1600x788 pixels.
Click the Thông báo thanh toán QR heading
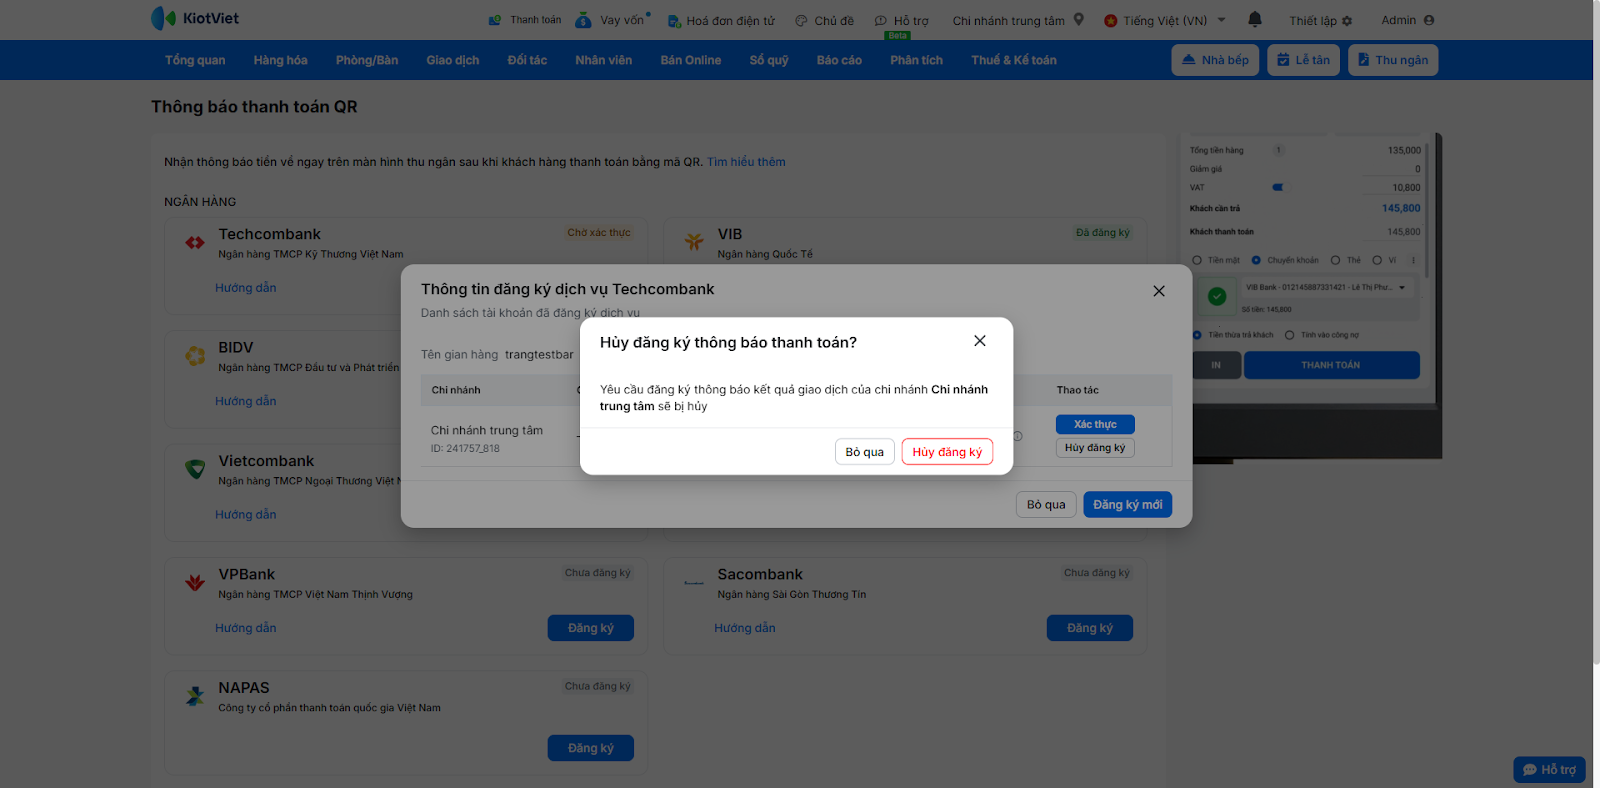coord(254,107)
